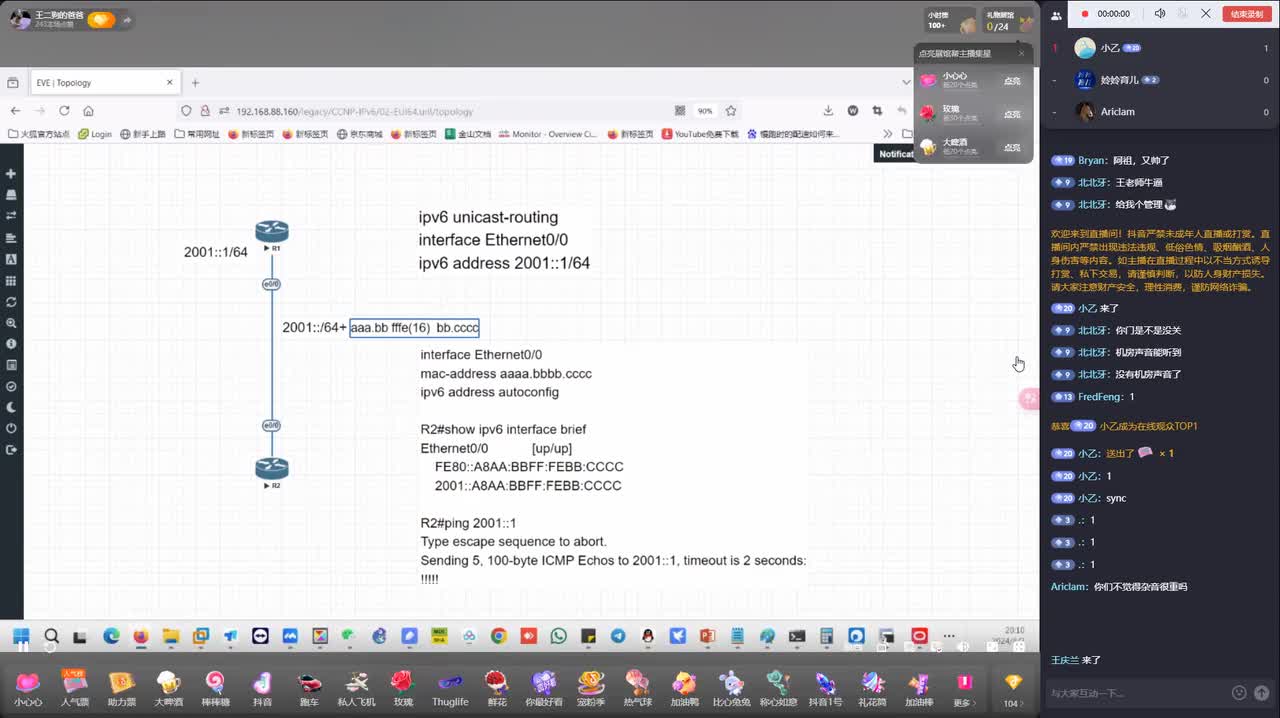Send the 跑车 gift in gift bar
The height and width of the screenshot is (718, 1280).
tap(309, 688)
